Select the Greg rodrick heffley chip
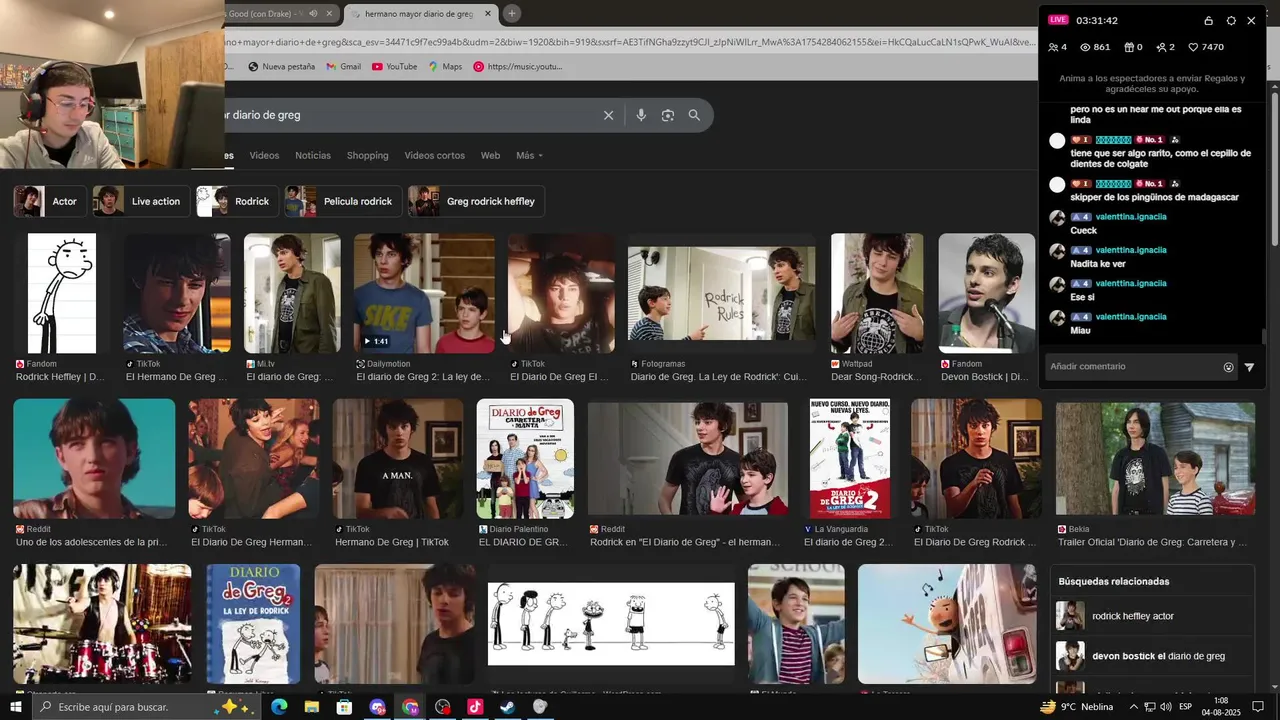This screenshot has width=1280, height=720. tap(475, 201)
